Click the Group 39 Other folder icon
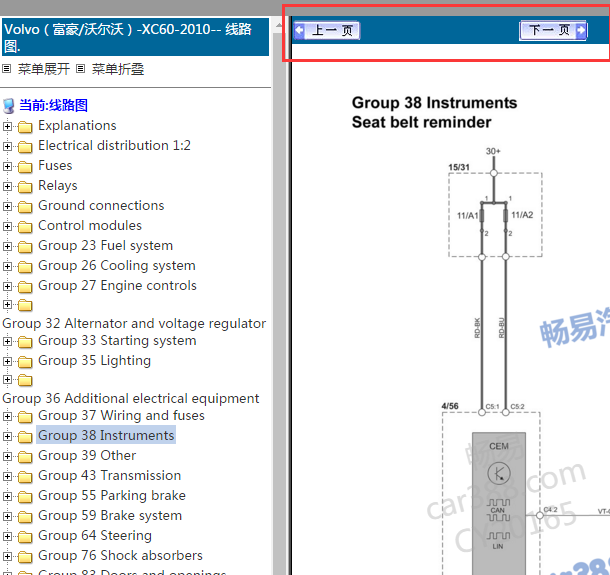 point(25,457)
